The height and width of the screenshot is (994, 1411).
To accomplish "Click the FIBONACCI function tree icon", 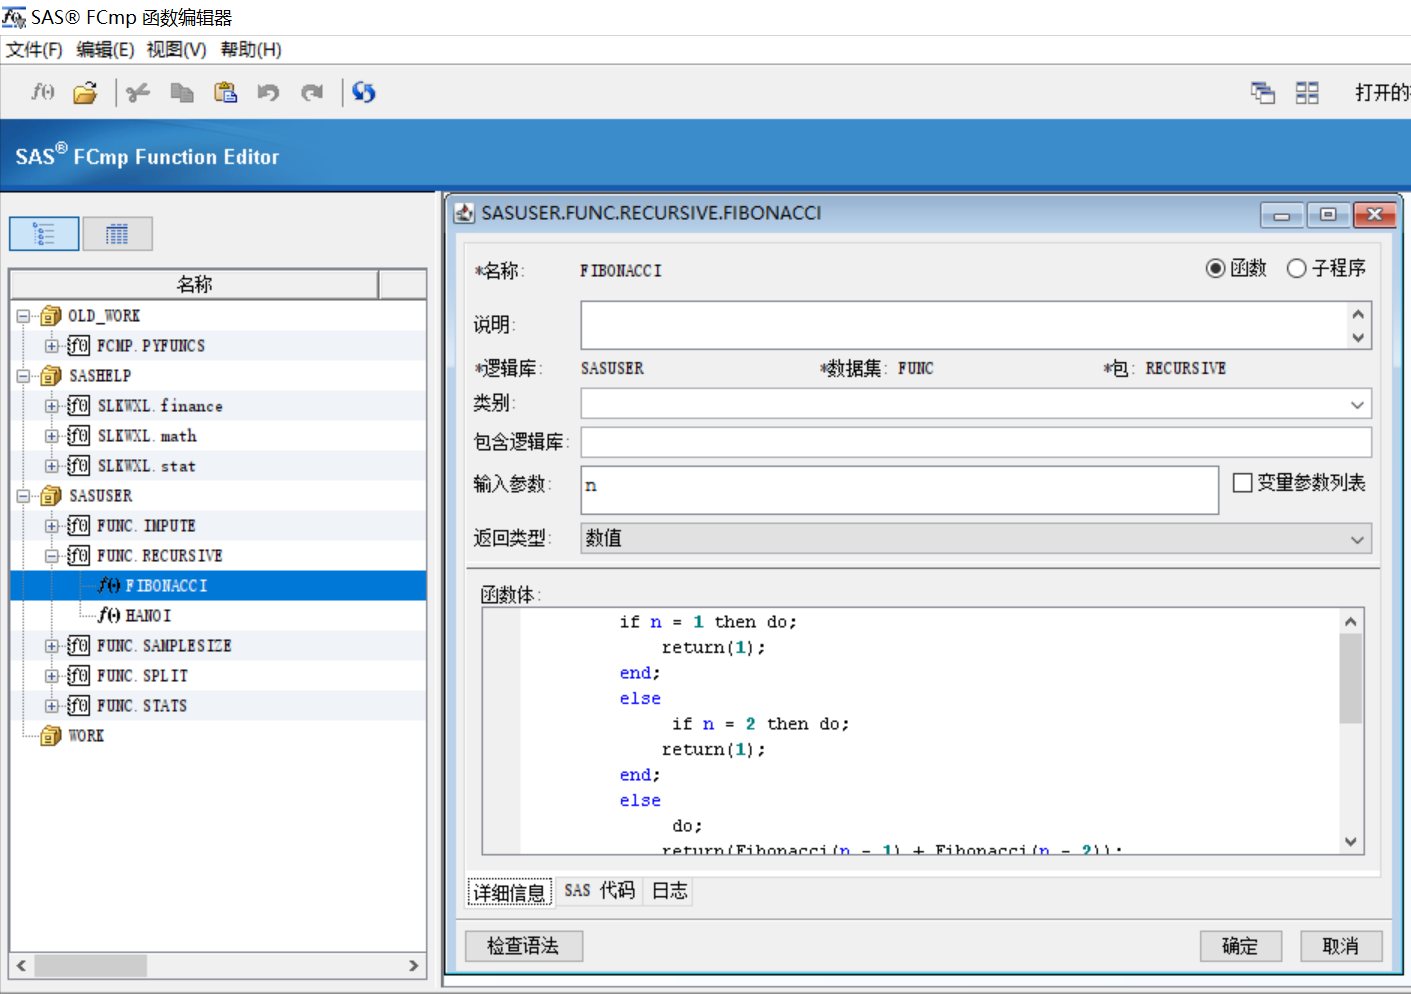I will click(109, 586).
